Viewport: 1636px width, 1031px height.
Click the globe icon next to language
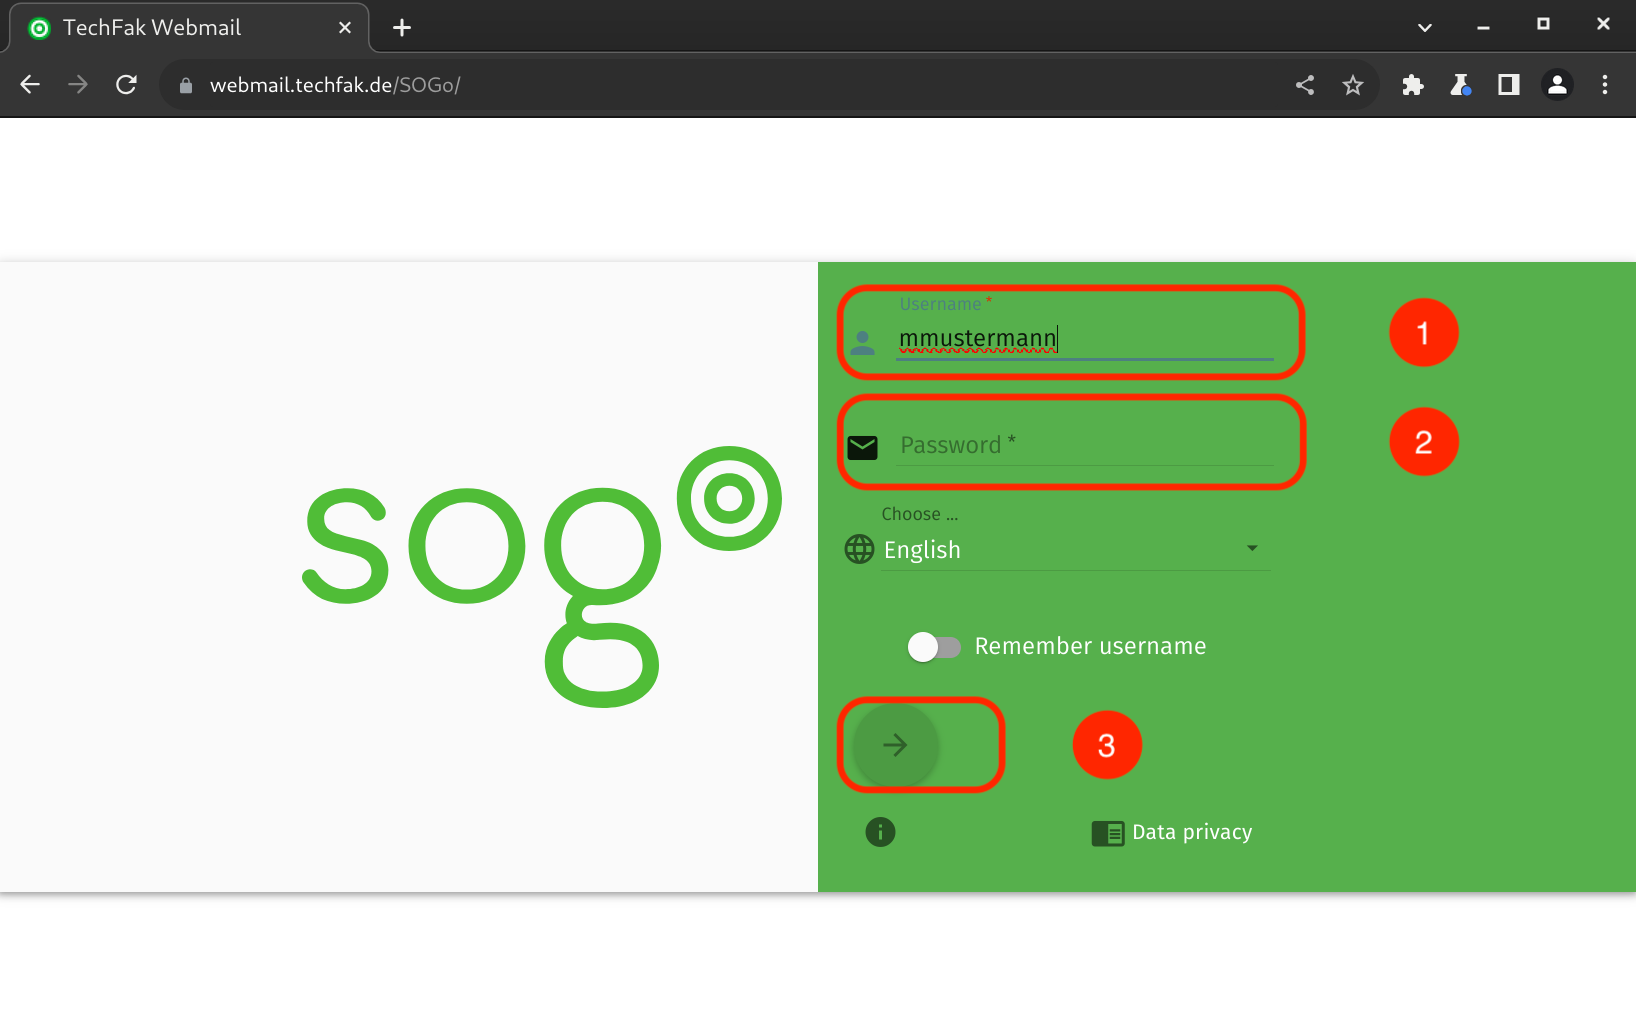(x=859, y=549)
